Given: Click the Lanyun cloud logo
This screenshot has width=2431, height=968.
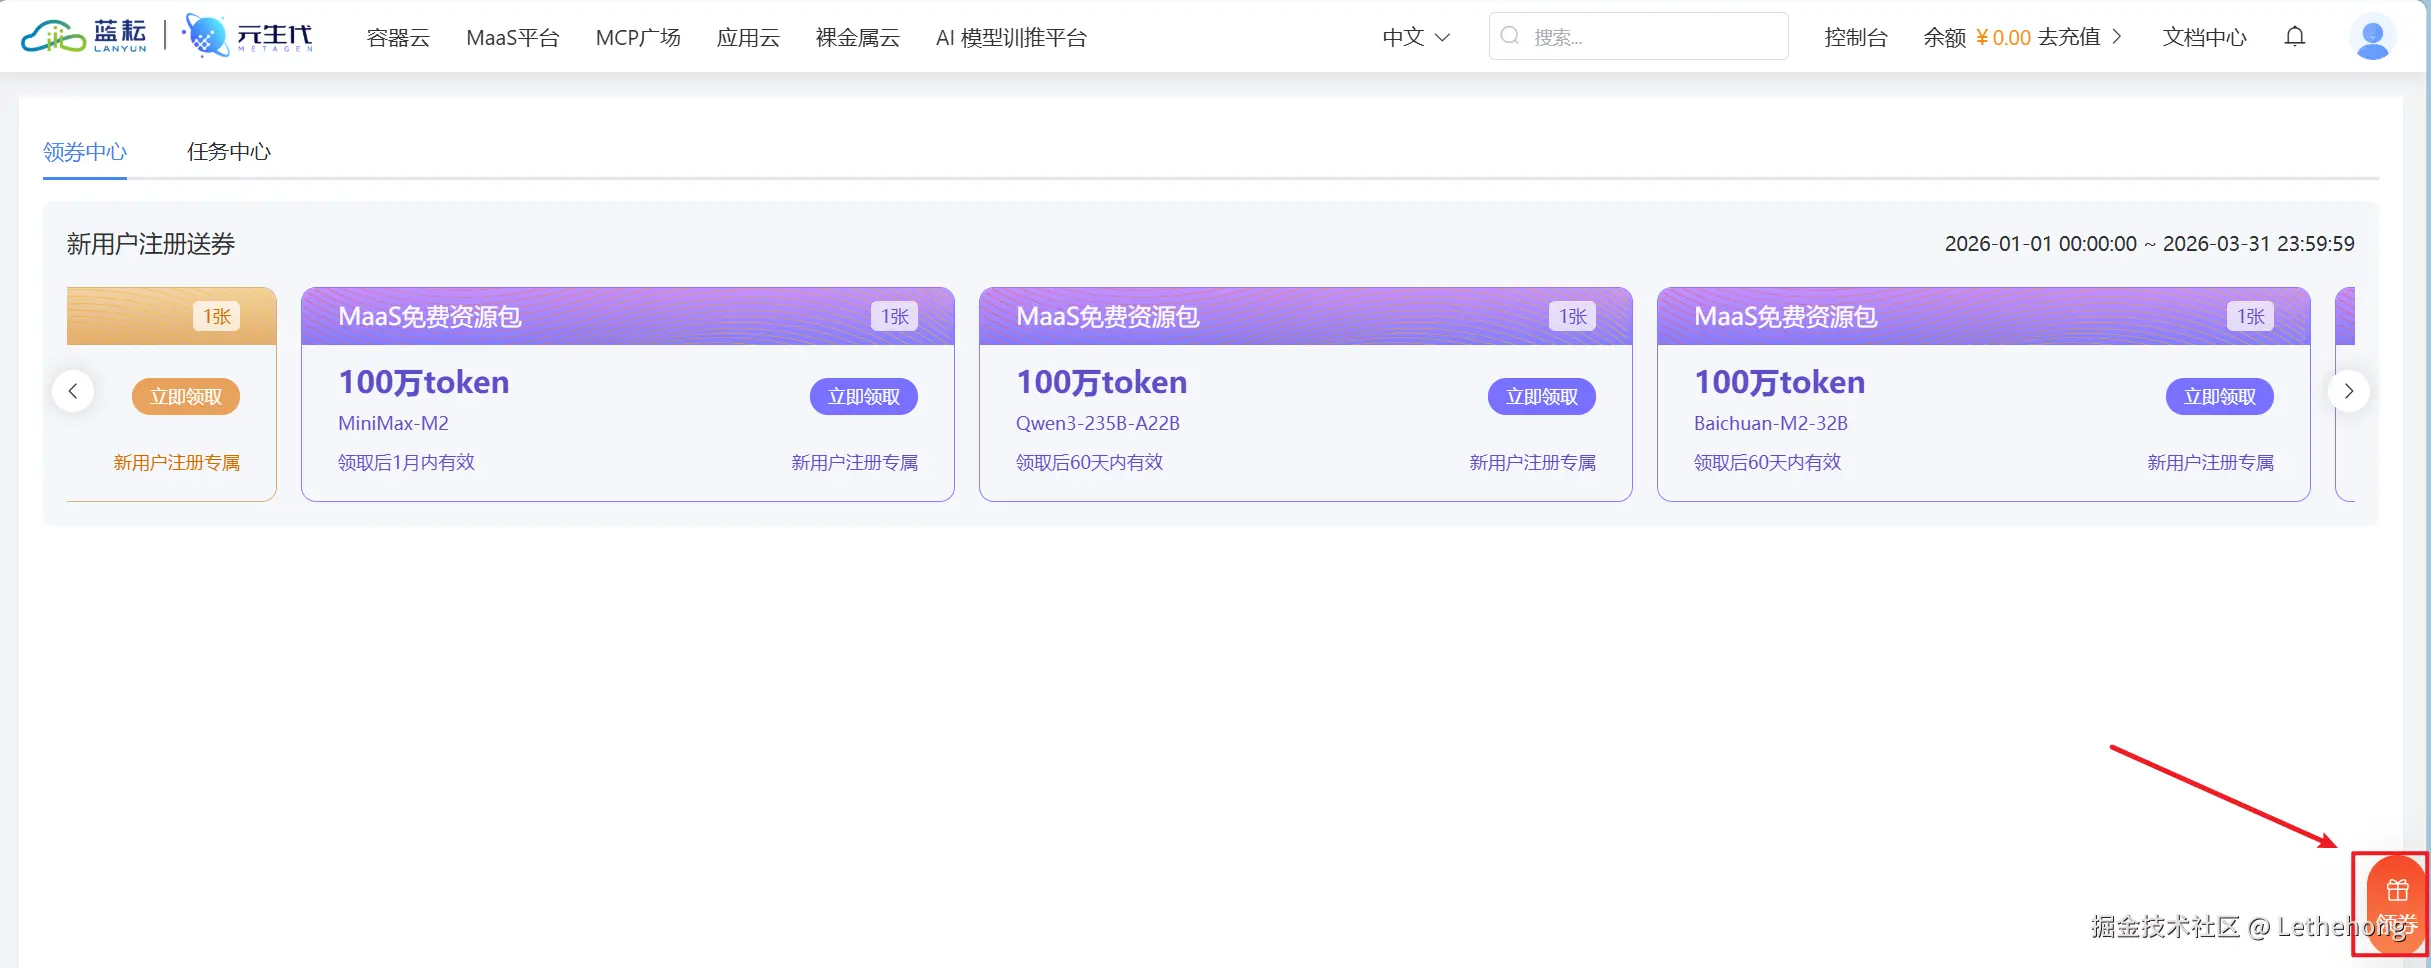Looking at the screenshot, I should pos(84,36).
